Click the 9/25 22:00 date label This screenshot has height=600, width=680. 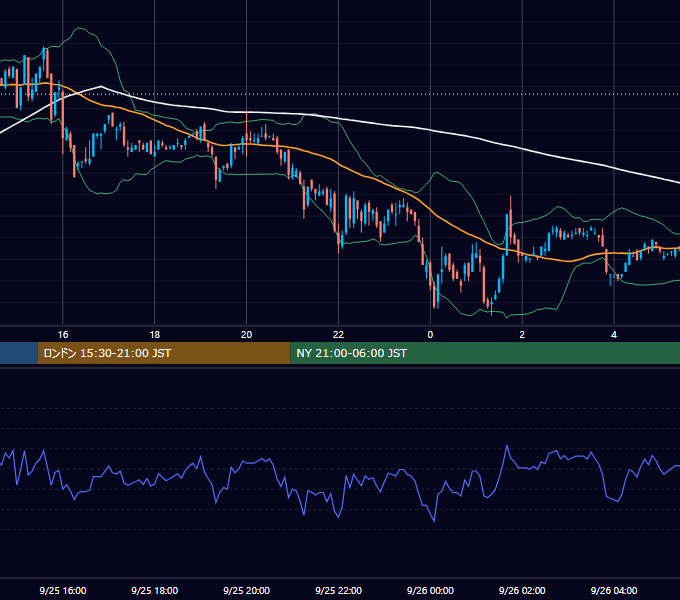(x=338, y=590)
